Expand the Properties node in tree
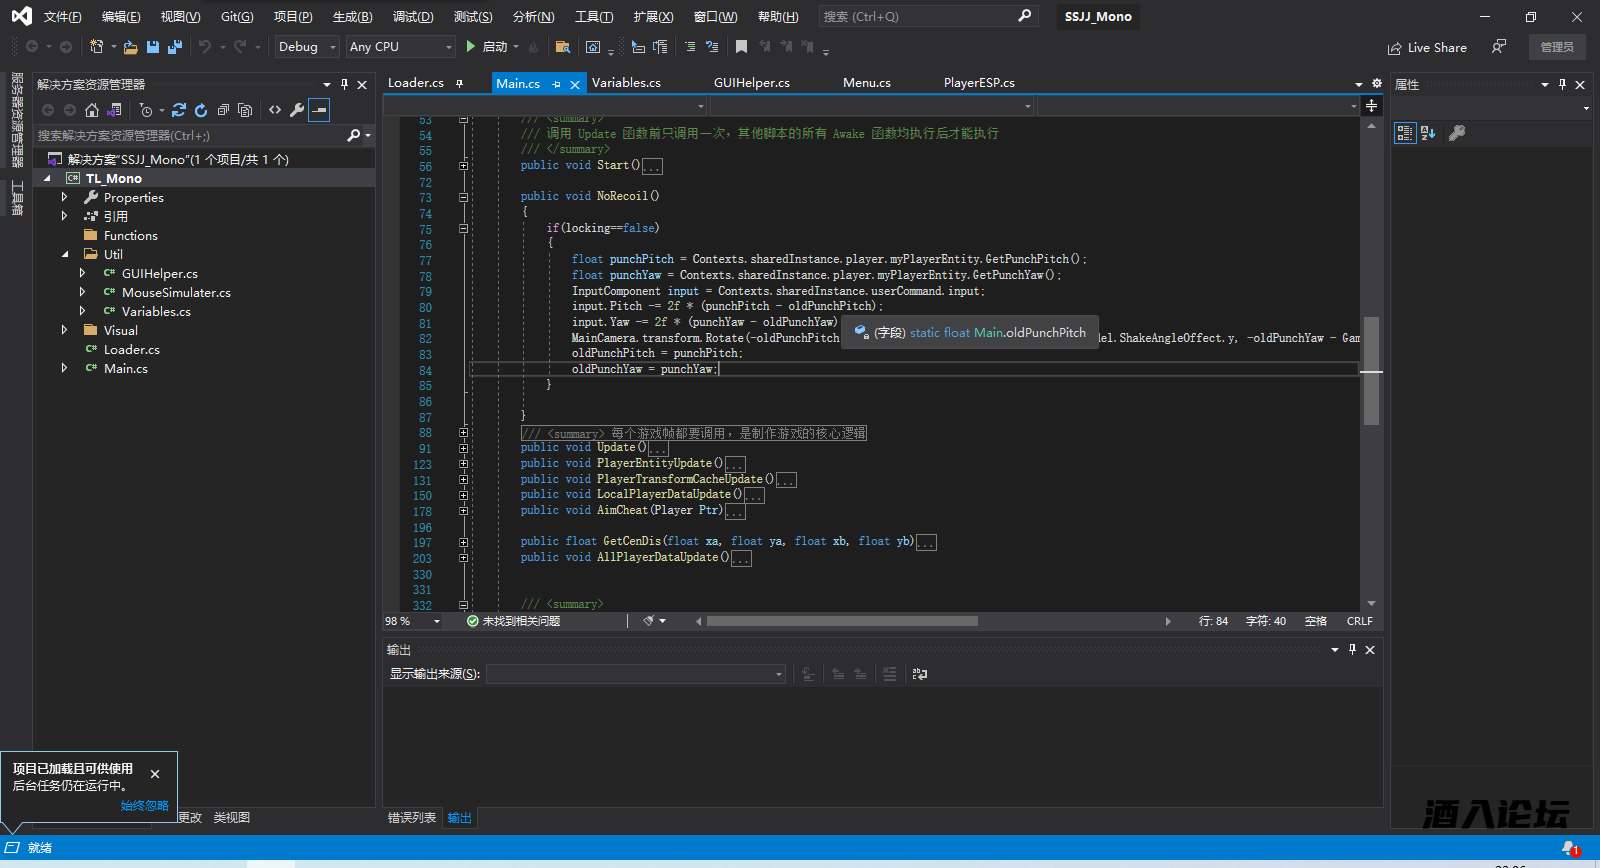1600x868 pixels. (x=65, y=198)
